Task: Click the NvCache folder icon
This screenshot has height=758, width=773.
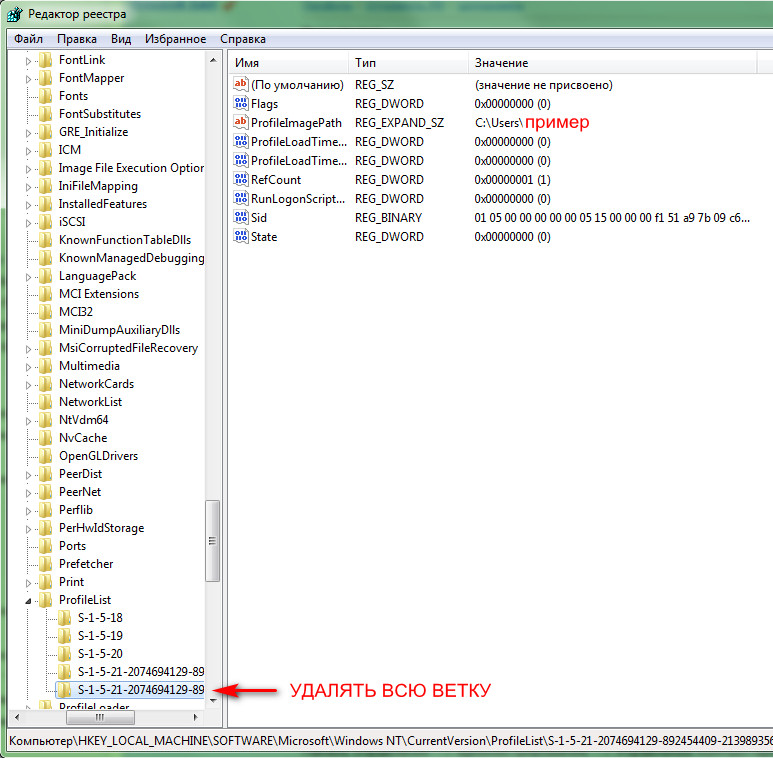Action: coord(45,438)
